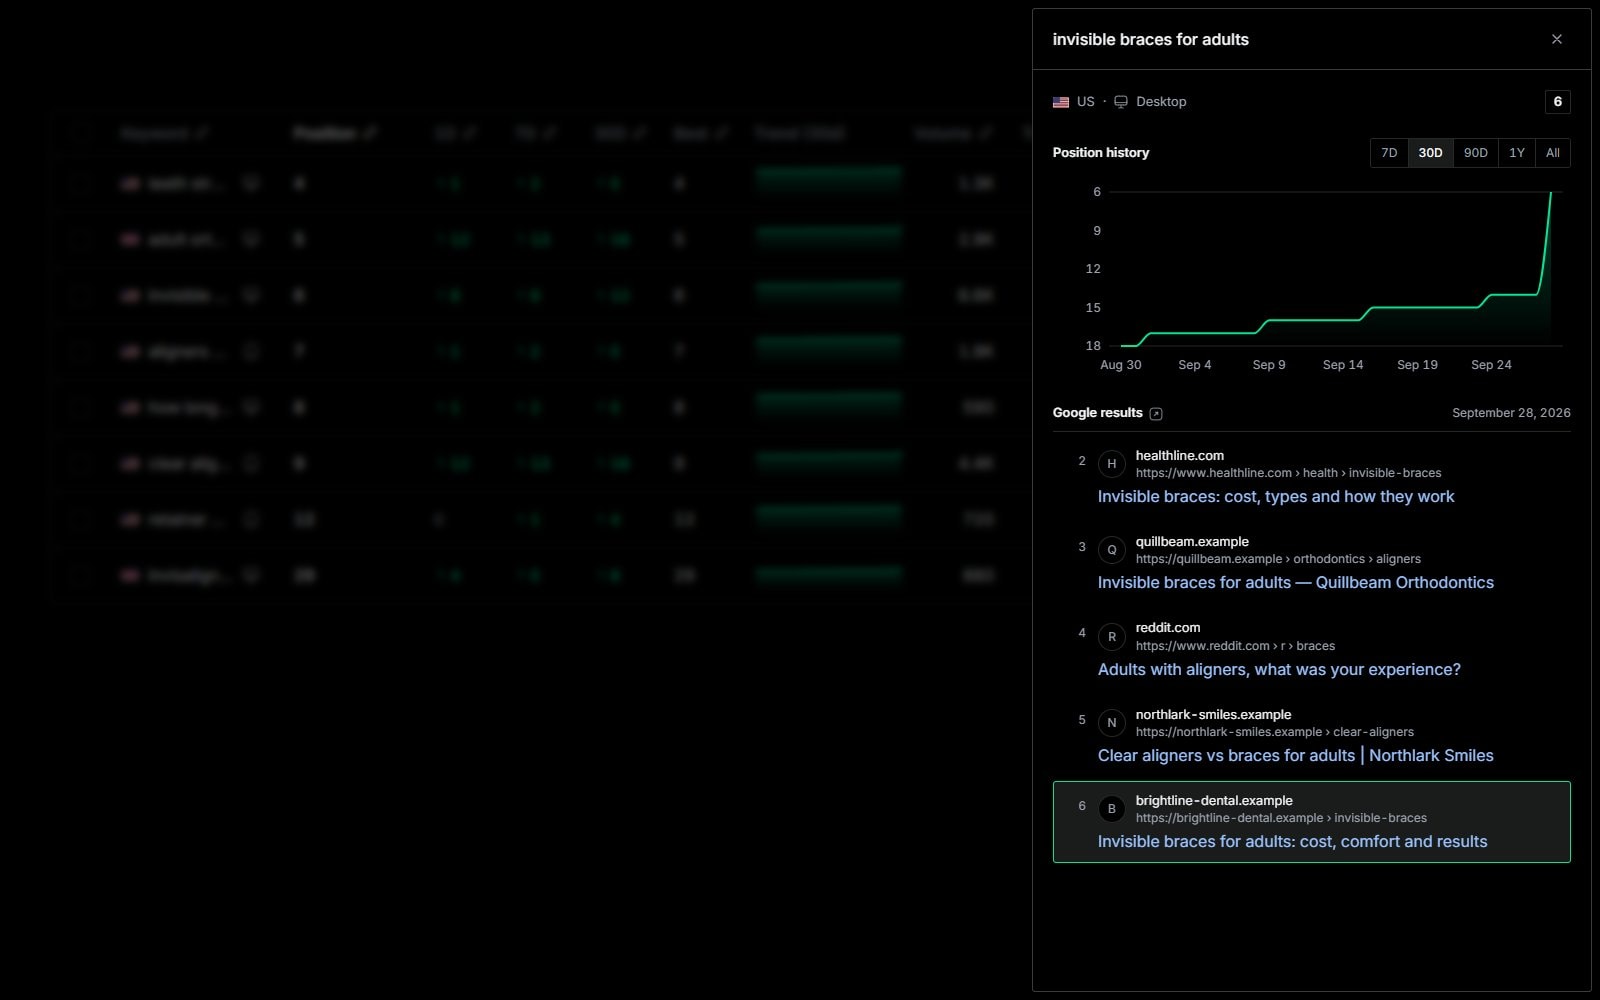Open Google results in external view
Screen dimensions: 1600x1000
(x=1156, y=414)
